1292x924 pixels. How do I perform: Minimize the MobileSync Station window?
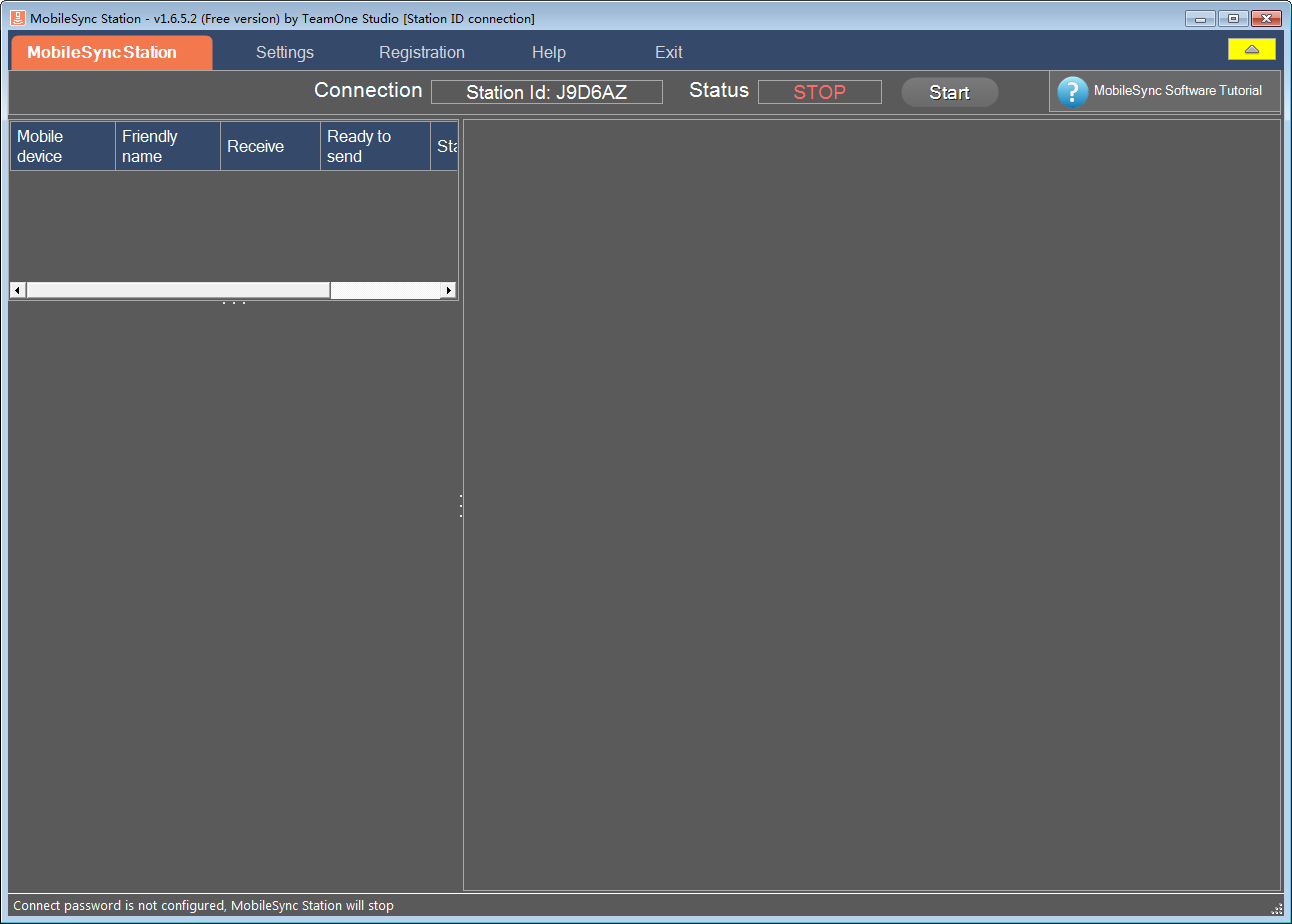coord(1200,18)
